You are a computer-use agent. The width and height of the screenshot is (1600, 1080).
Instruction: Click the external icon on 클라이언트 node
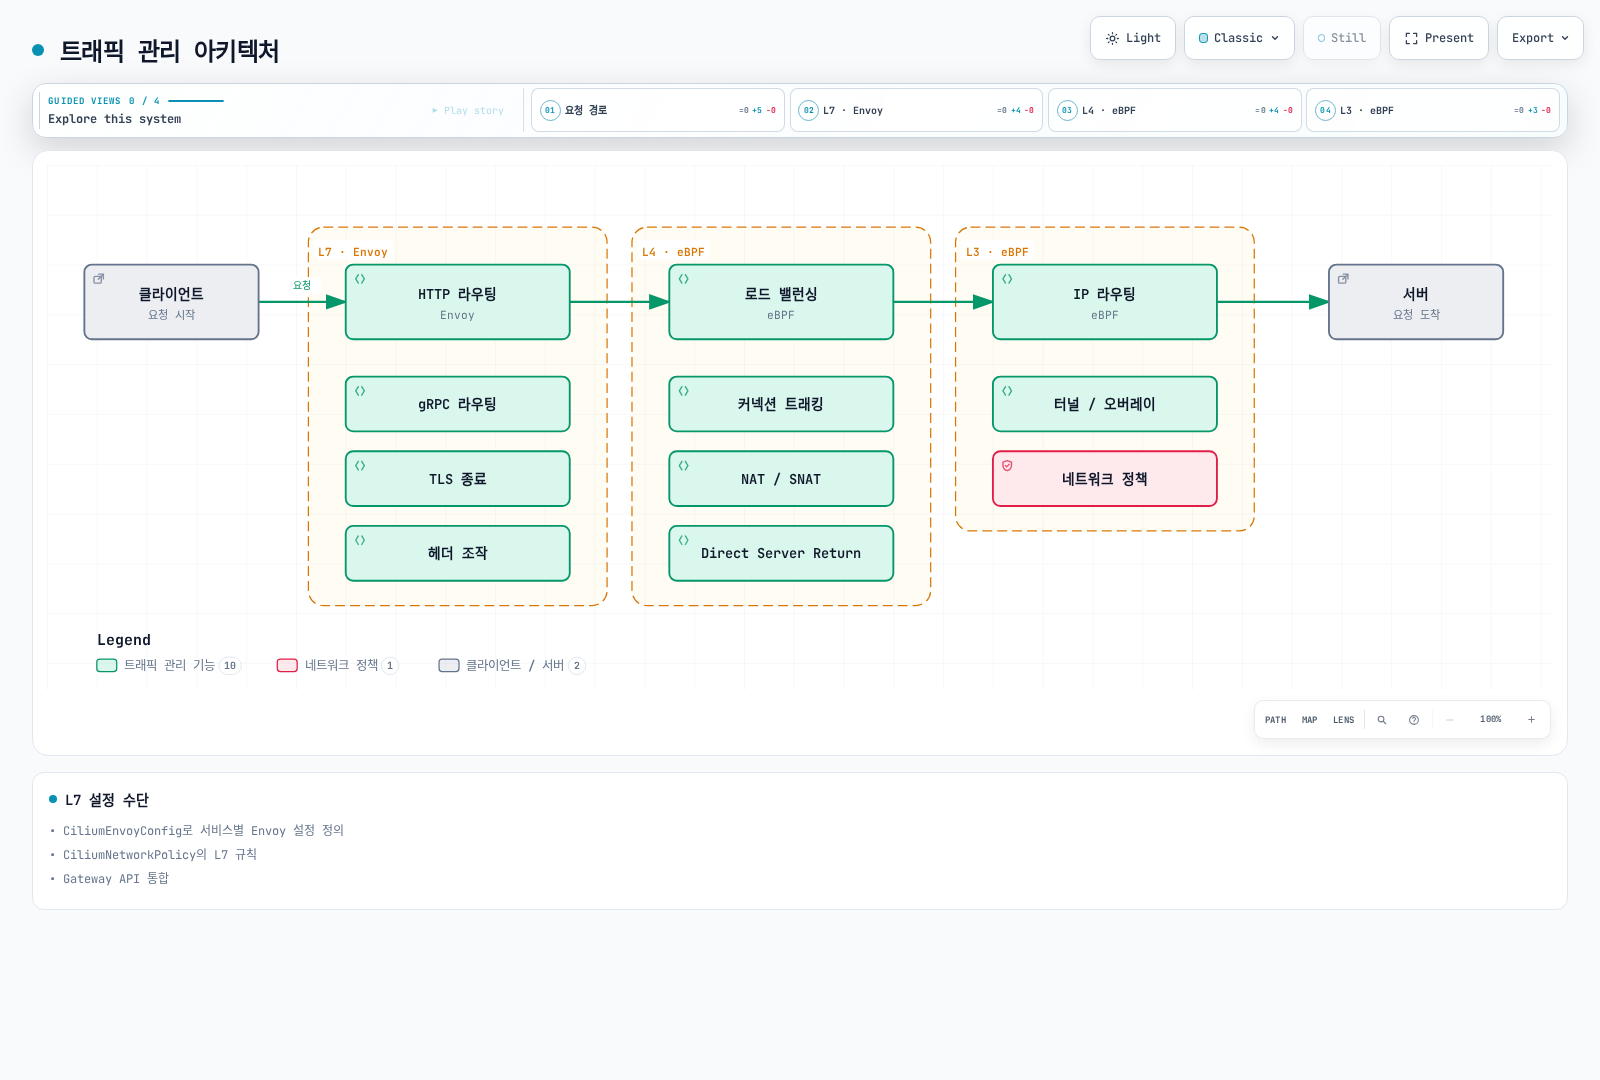pyautogui.click(x=98, y=279)
